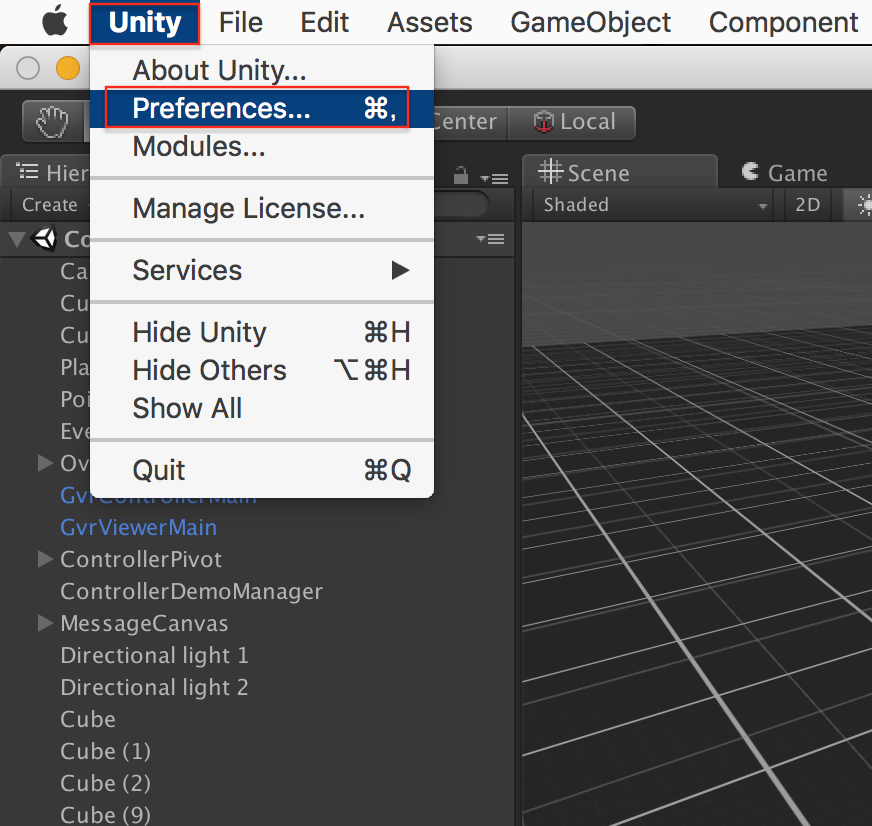Image resolution: width=872 pixels, height=826 pixels.
Task: Open the Apple menu
Action: coord(55,22)
